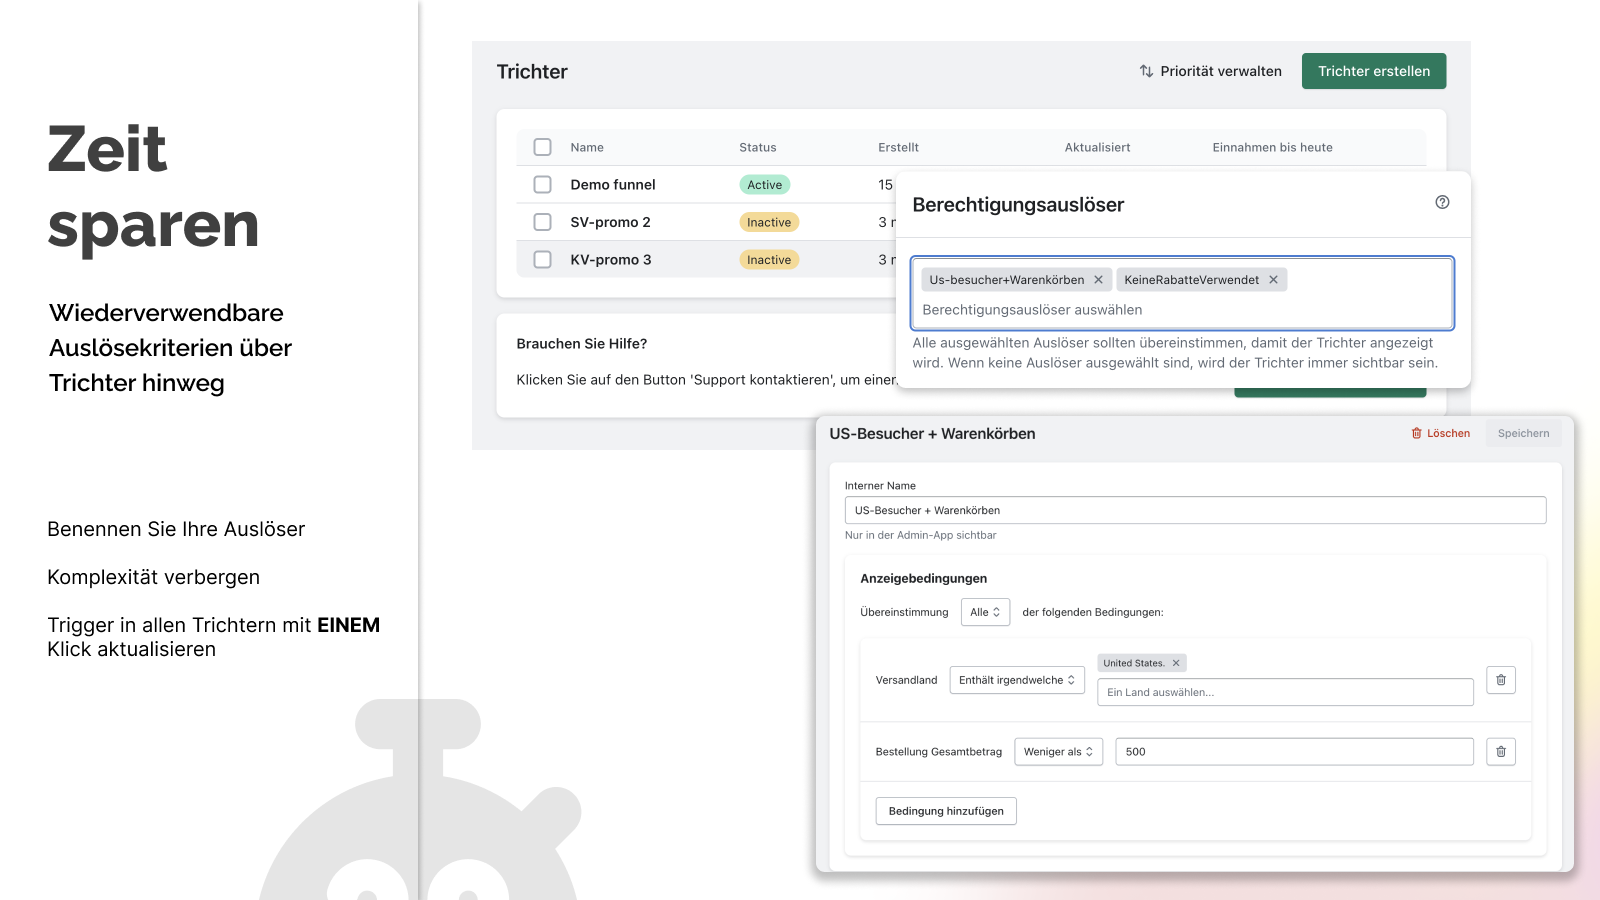Click the Priorität verwalten sort icon

(x=1146, y=71)
